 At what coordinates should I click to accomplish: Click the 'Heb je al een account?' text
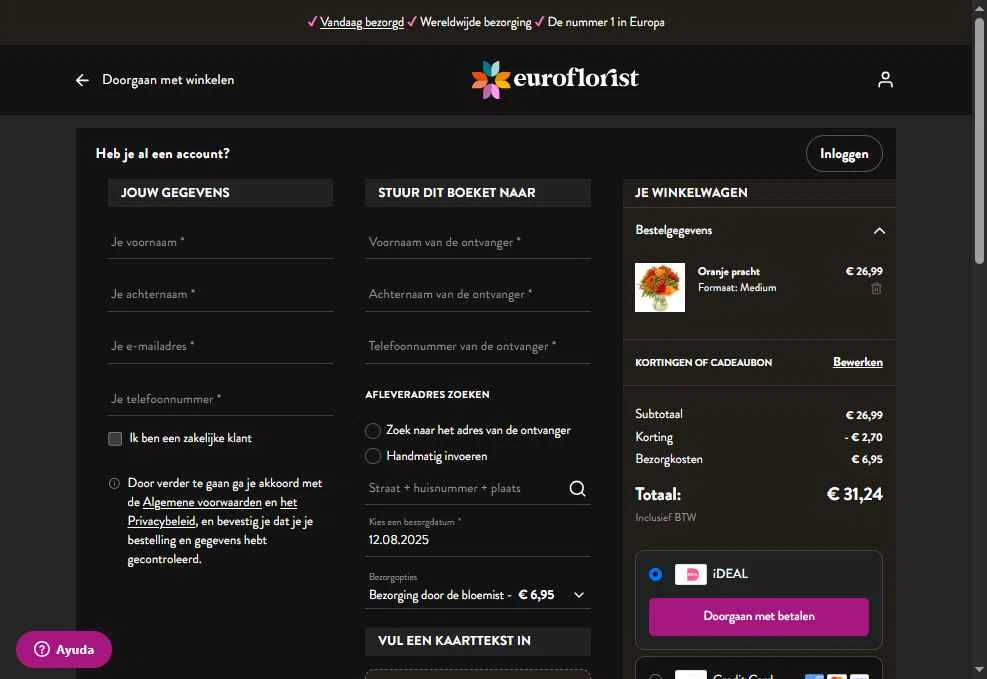162,154
